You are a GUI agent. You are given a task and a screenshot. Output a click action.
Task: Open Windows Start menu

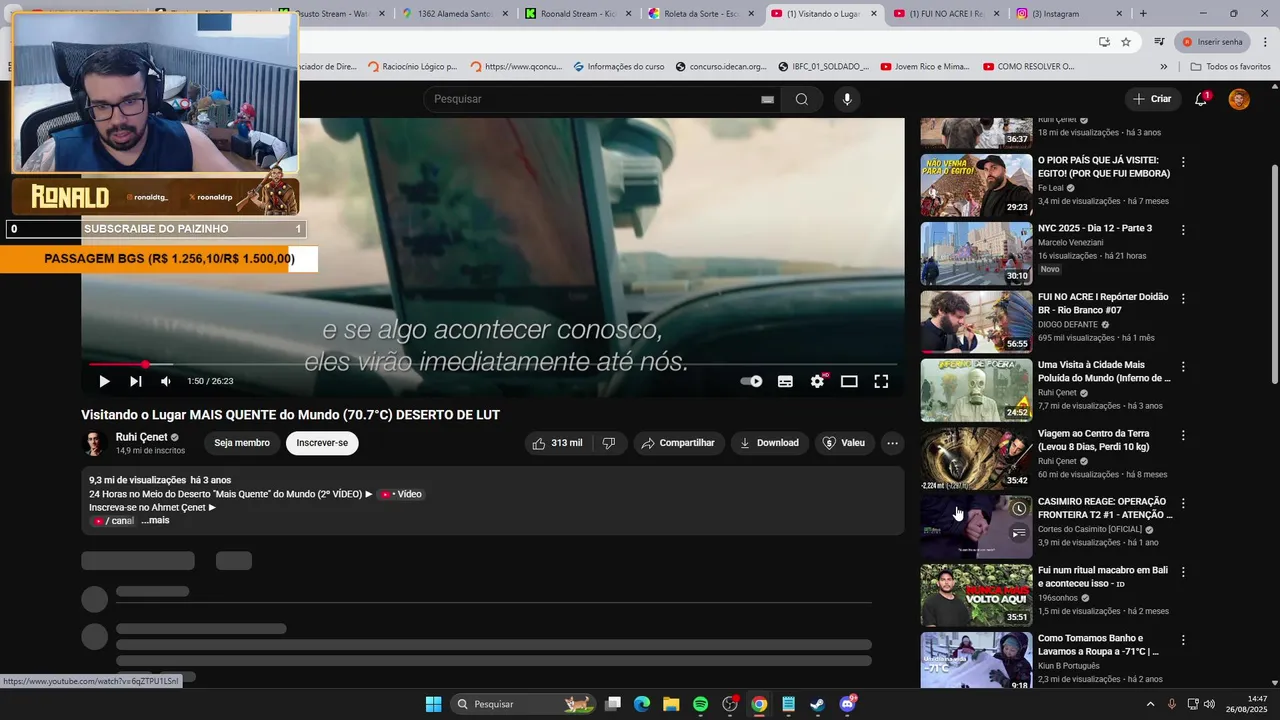[433, 704]
